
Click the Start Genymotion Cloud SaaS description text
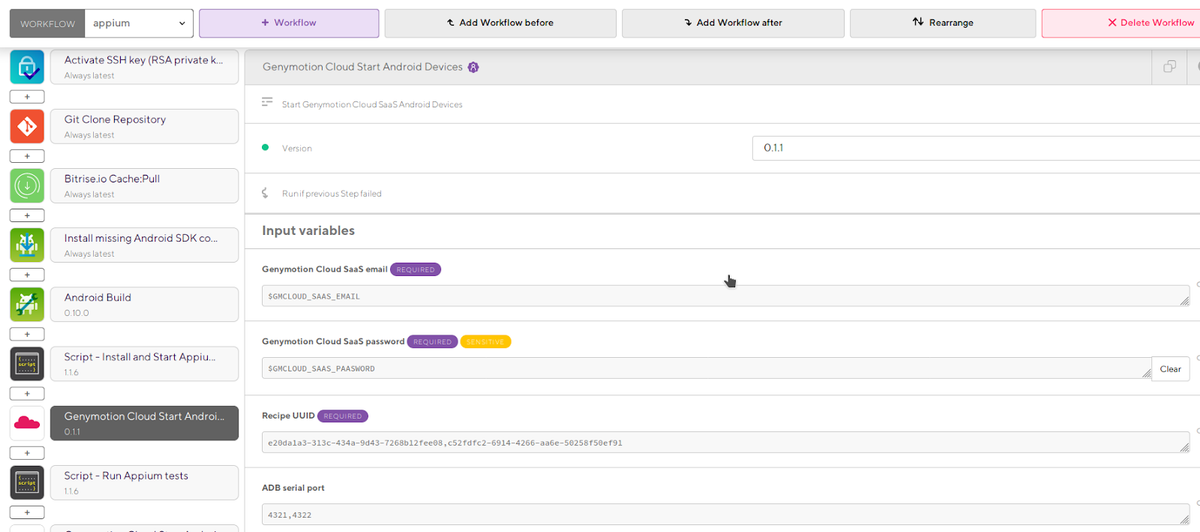pos(372,104)
